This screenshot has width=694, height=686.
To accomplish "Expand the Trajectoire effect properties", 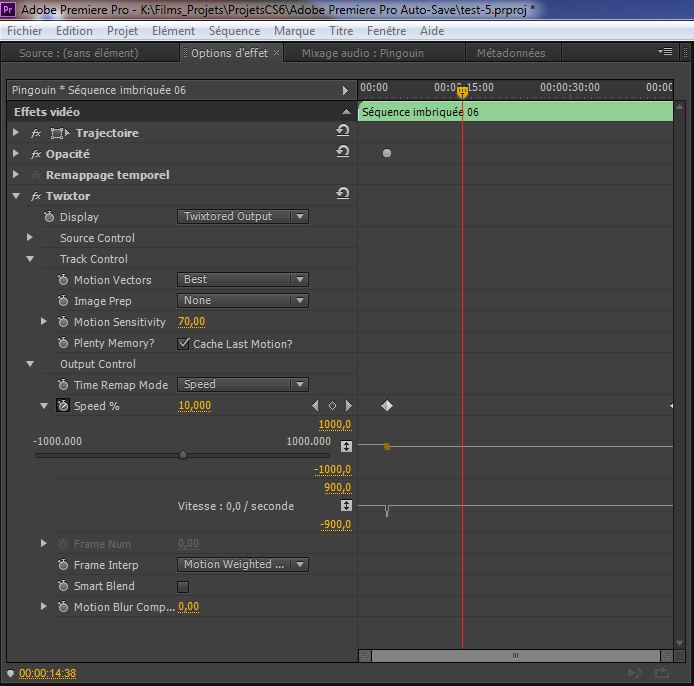I will pos(16,132).
